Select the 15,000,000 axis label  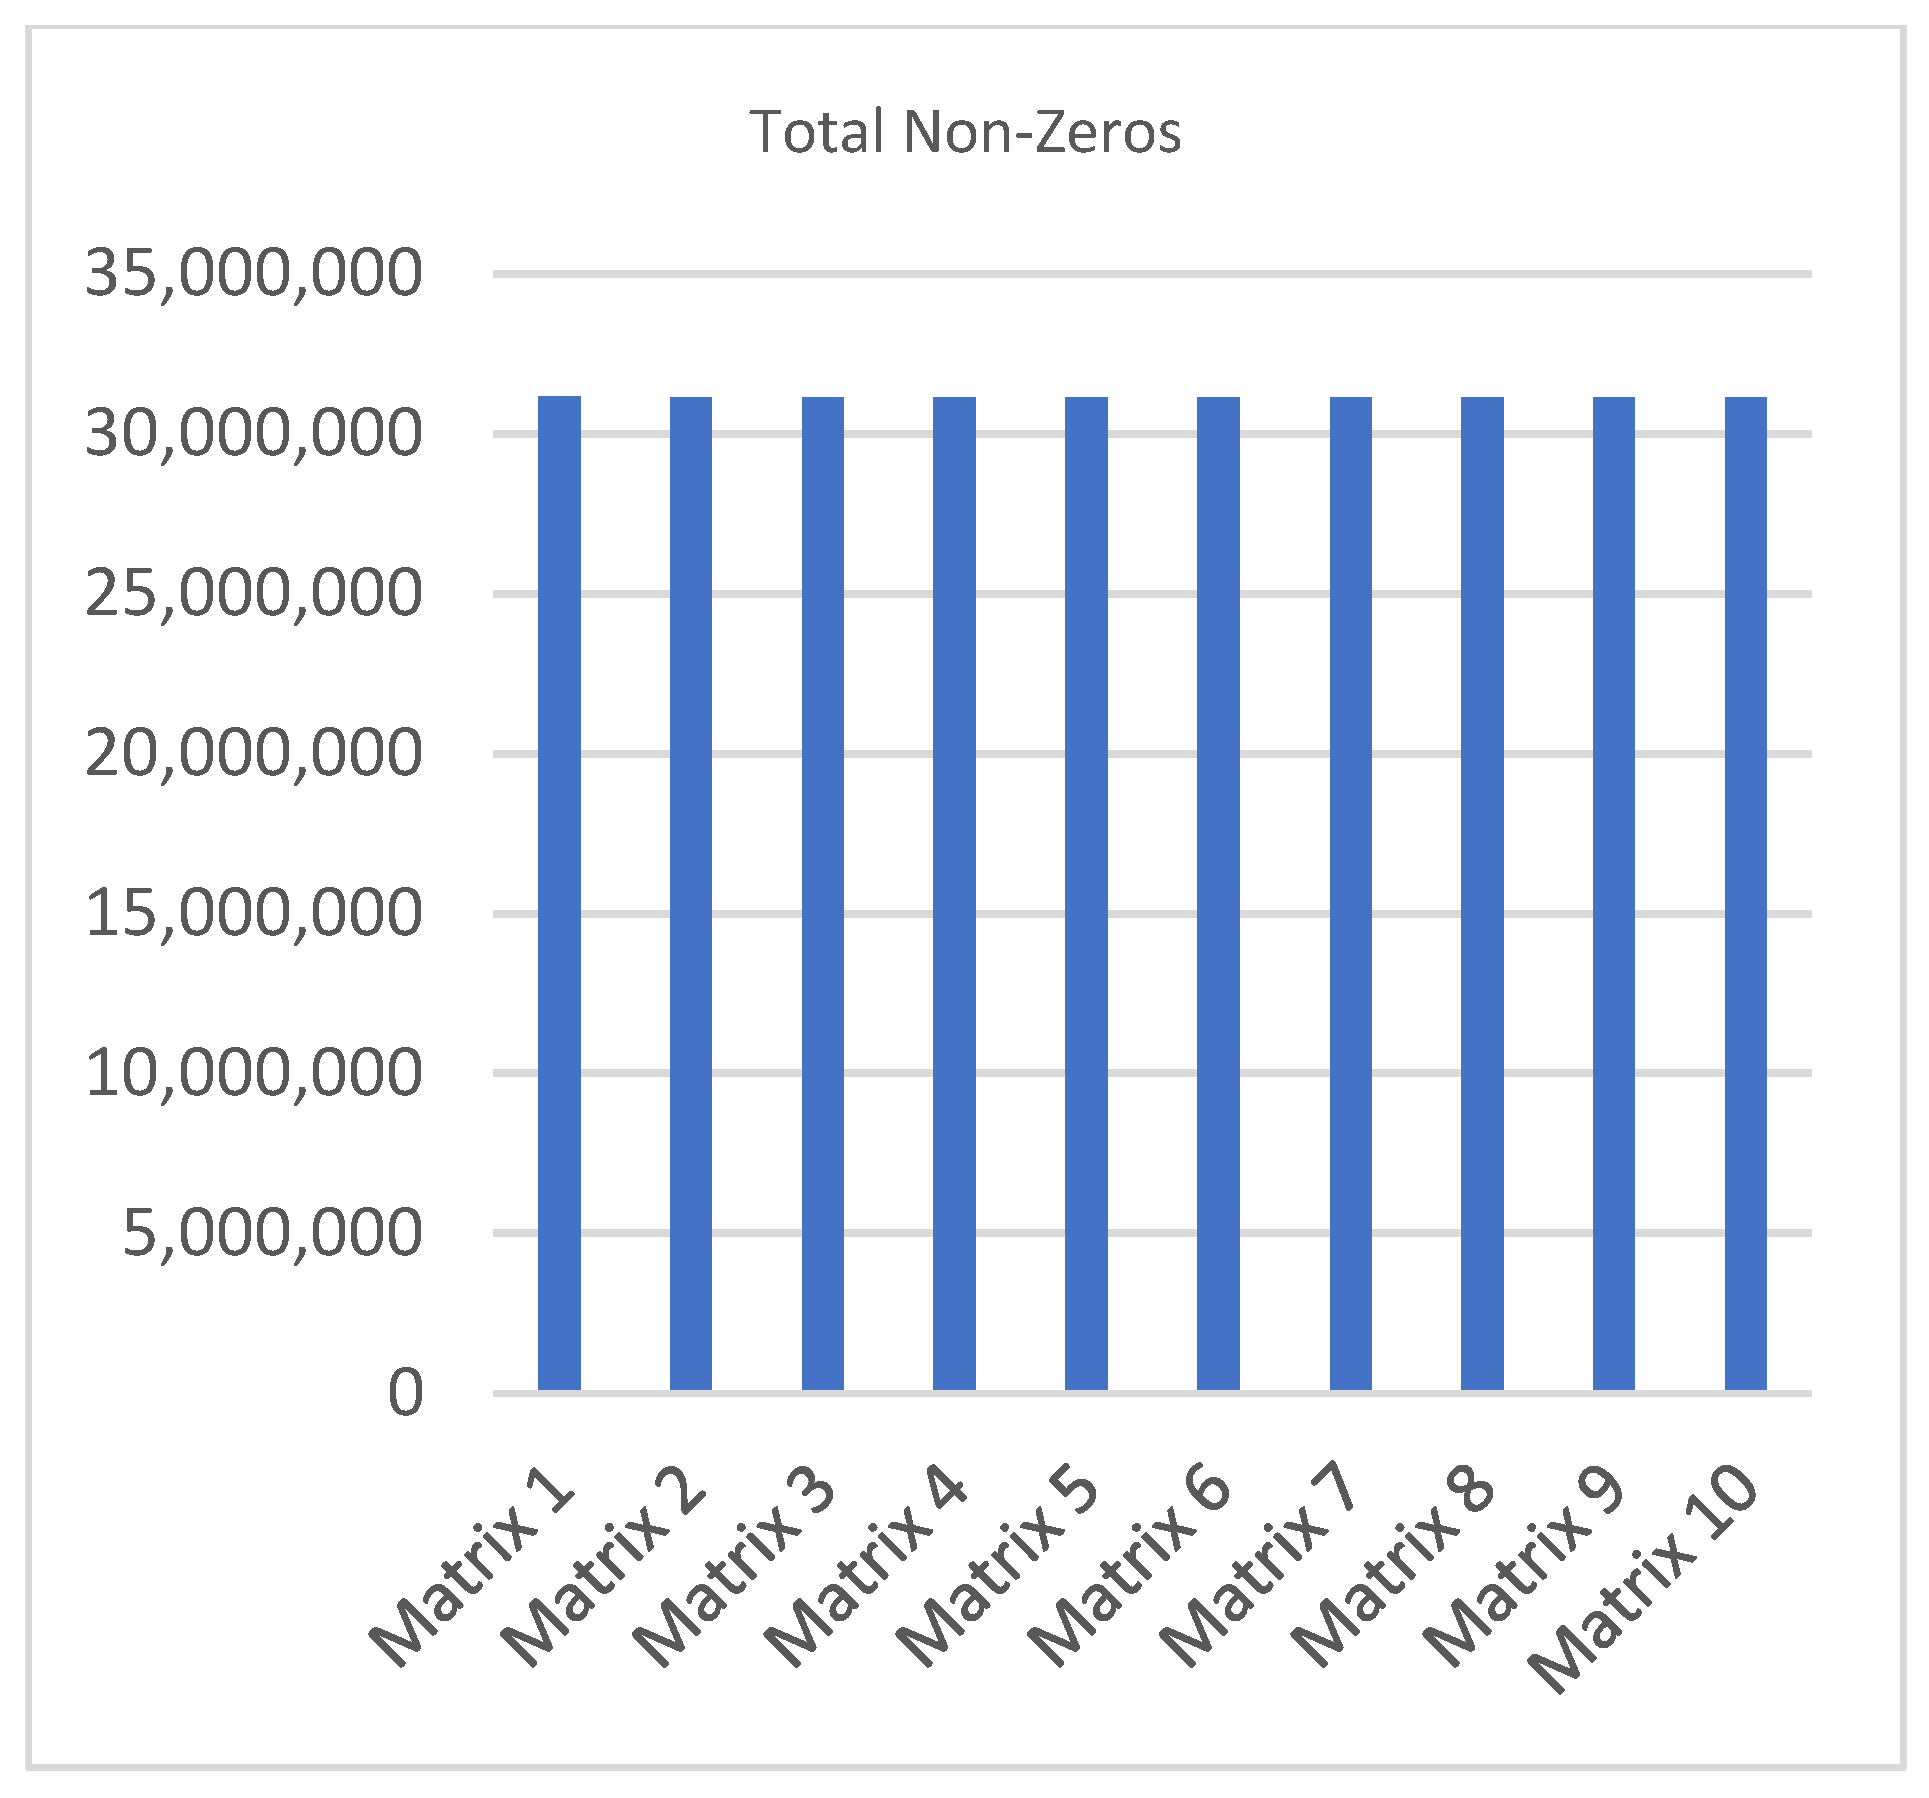254,913
